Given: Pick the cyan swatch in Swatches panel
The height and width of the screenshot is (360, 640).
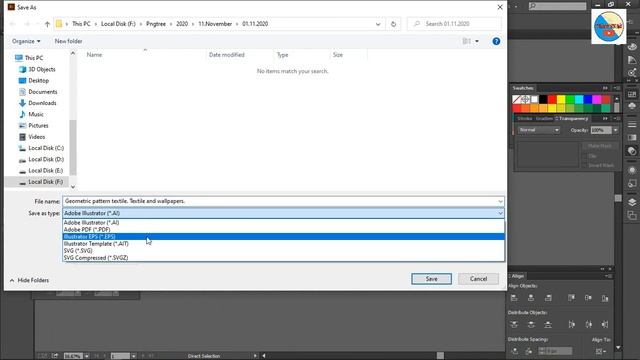Looking at the screenshot, I should point(579,99).
